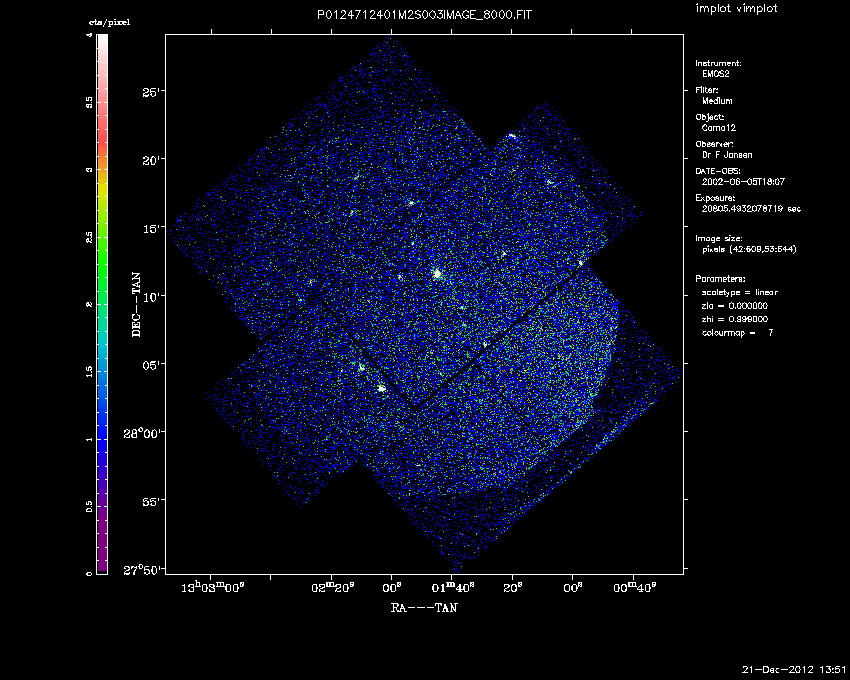Click the colour bar tick labelled 4
Screen dimensions: 850x680
click(89, 35)
